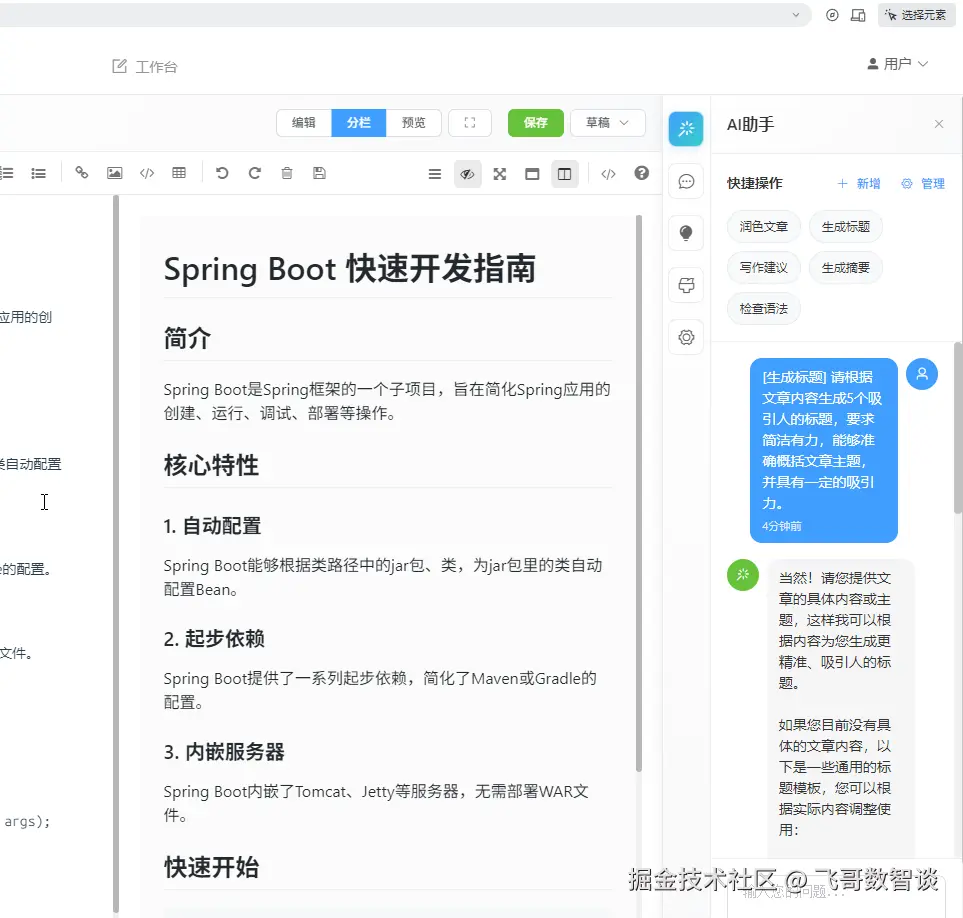Screen dimensions: 963x918
Task: Insert an image using the picture icon
Action: coord(114,173)
